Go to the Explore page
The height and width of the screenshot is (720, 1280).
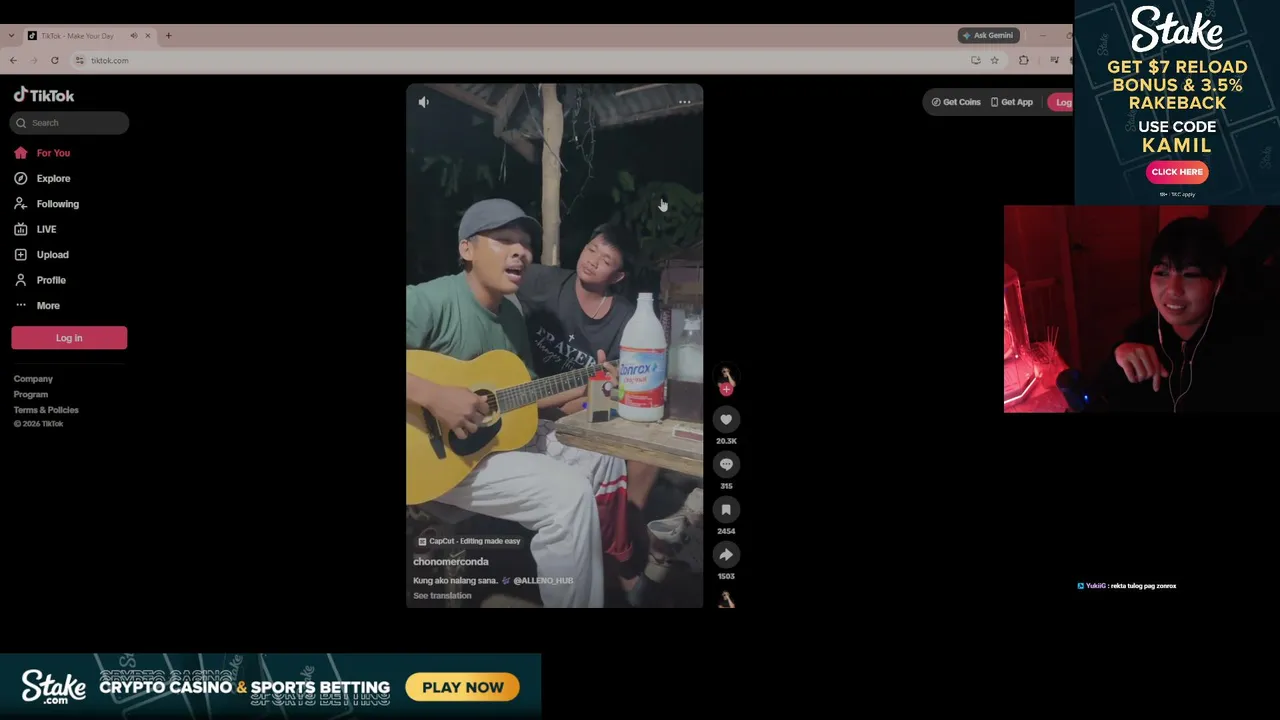coord(42,178)
